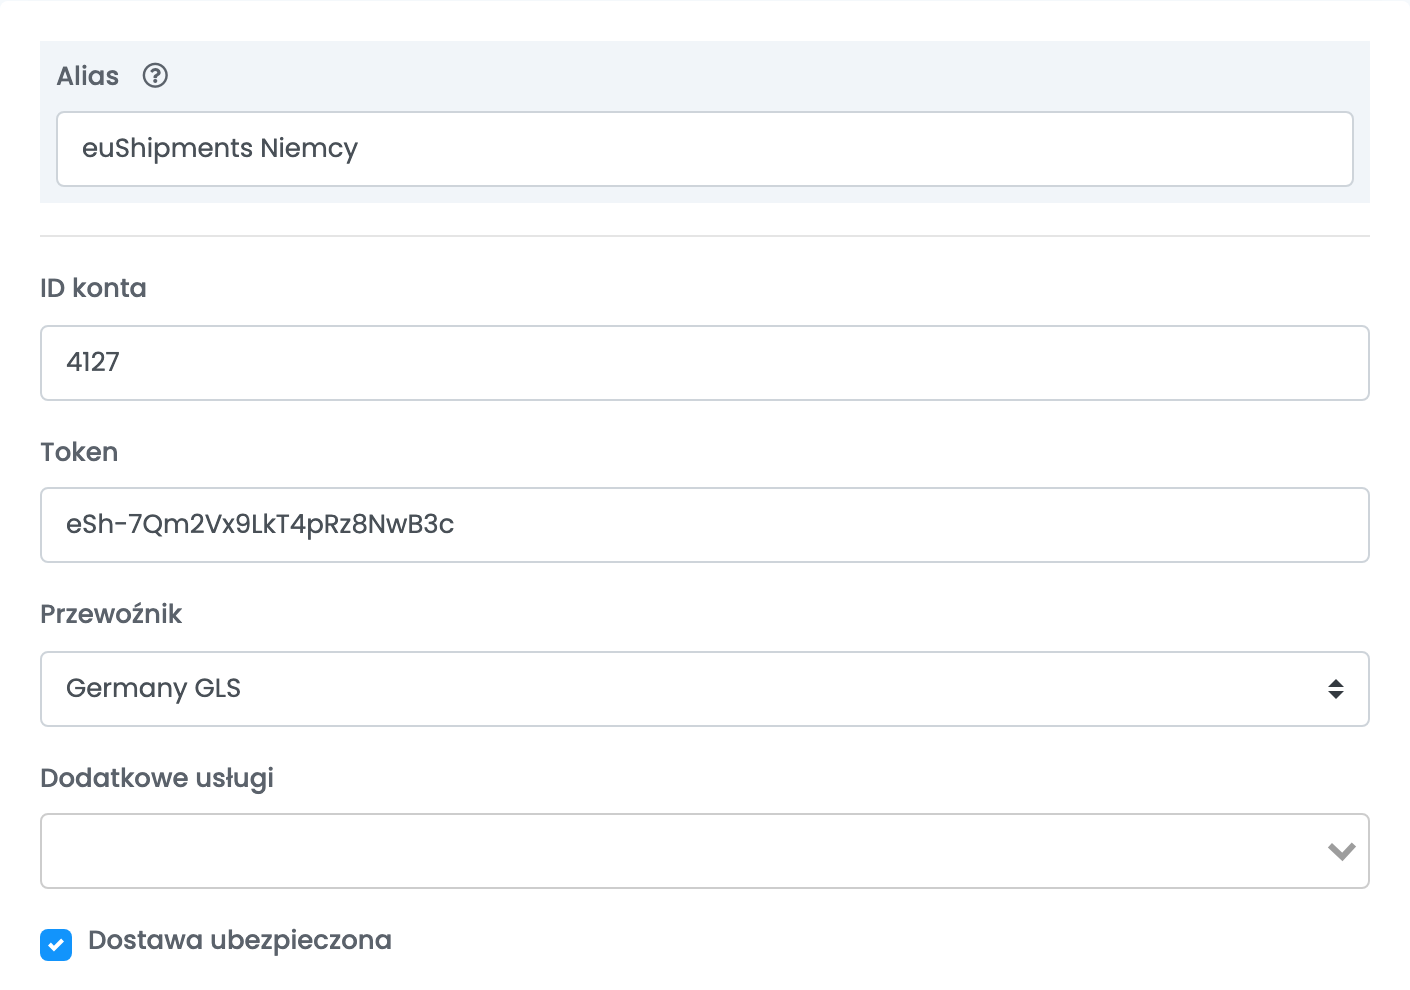Viewport: 1410px width, 990px height.
Task: Expand the Dodatkowe usługi dropdown
Action: click(705, 851)
